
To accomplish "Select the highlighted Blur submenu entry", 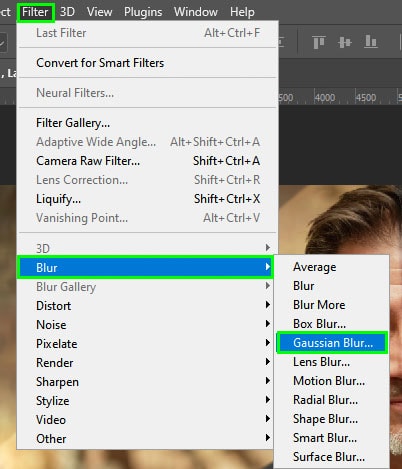I will click(145, 267).
